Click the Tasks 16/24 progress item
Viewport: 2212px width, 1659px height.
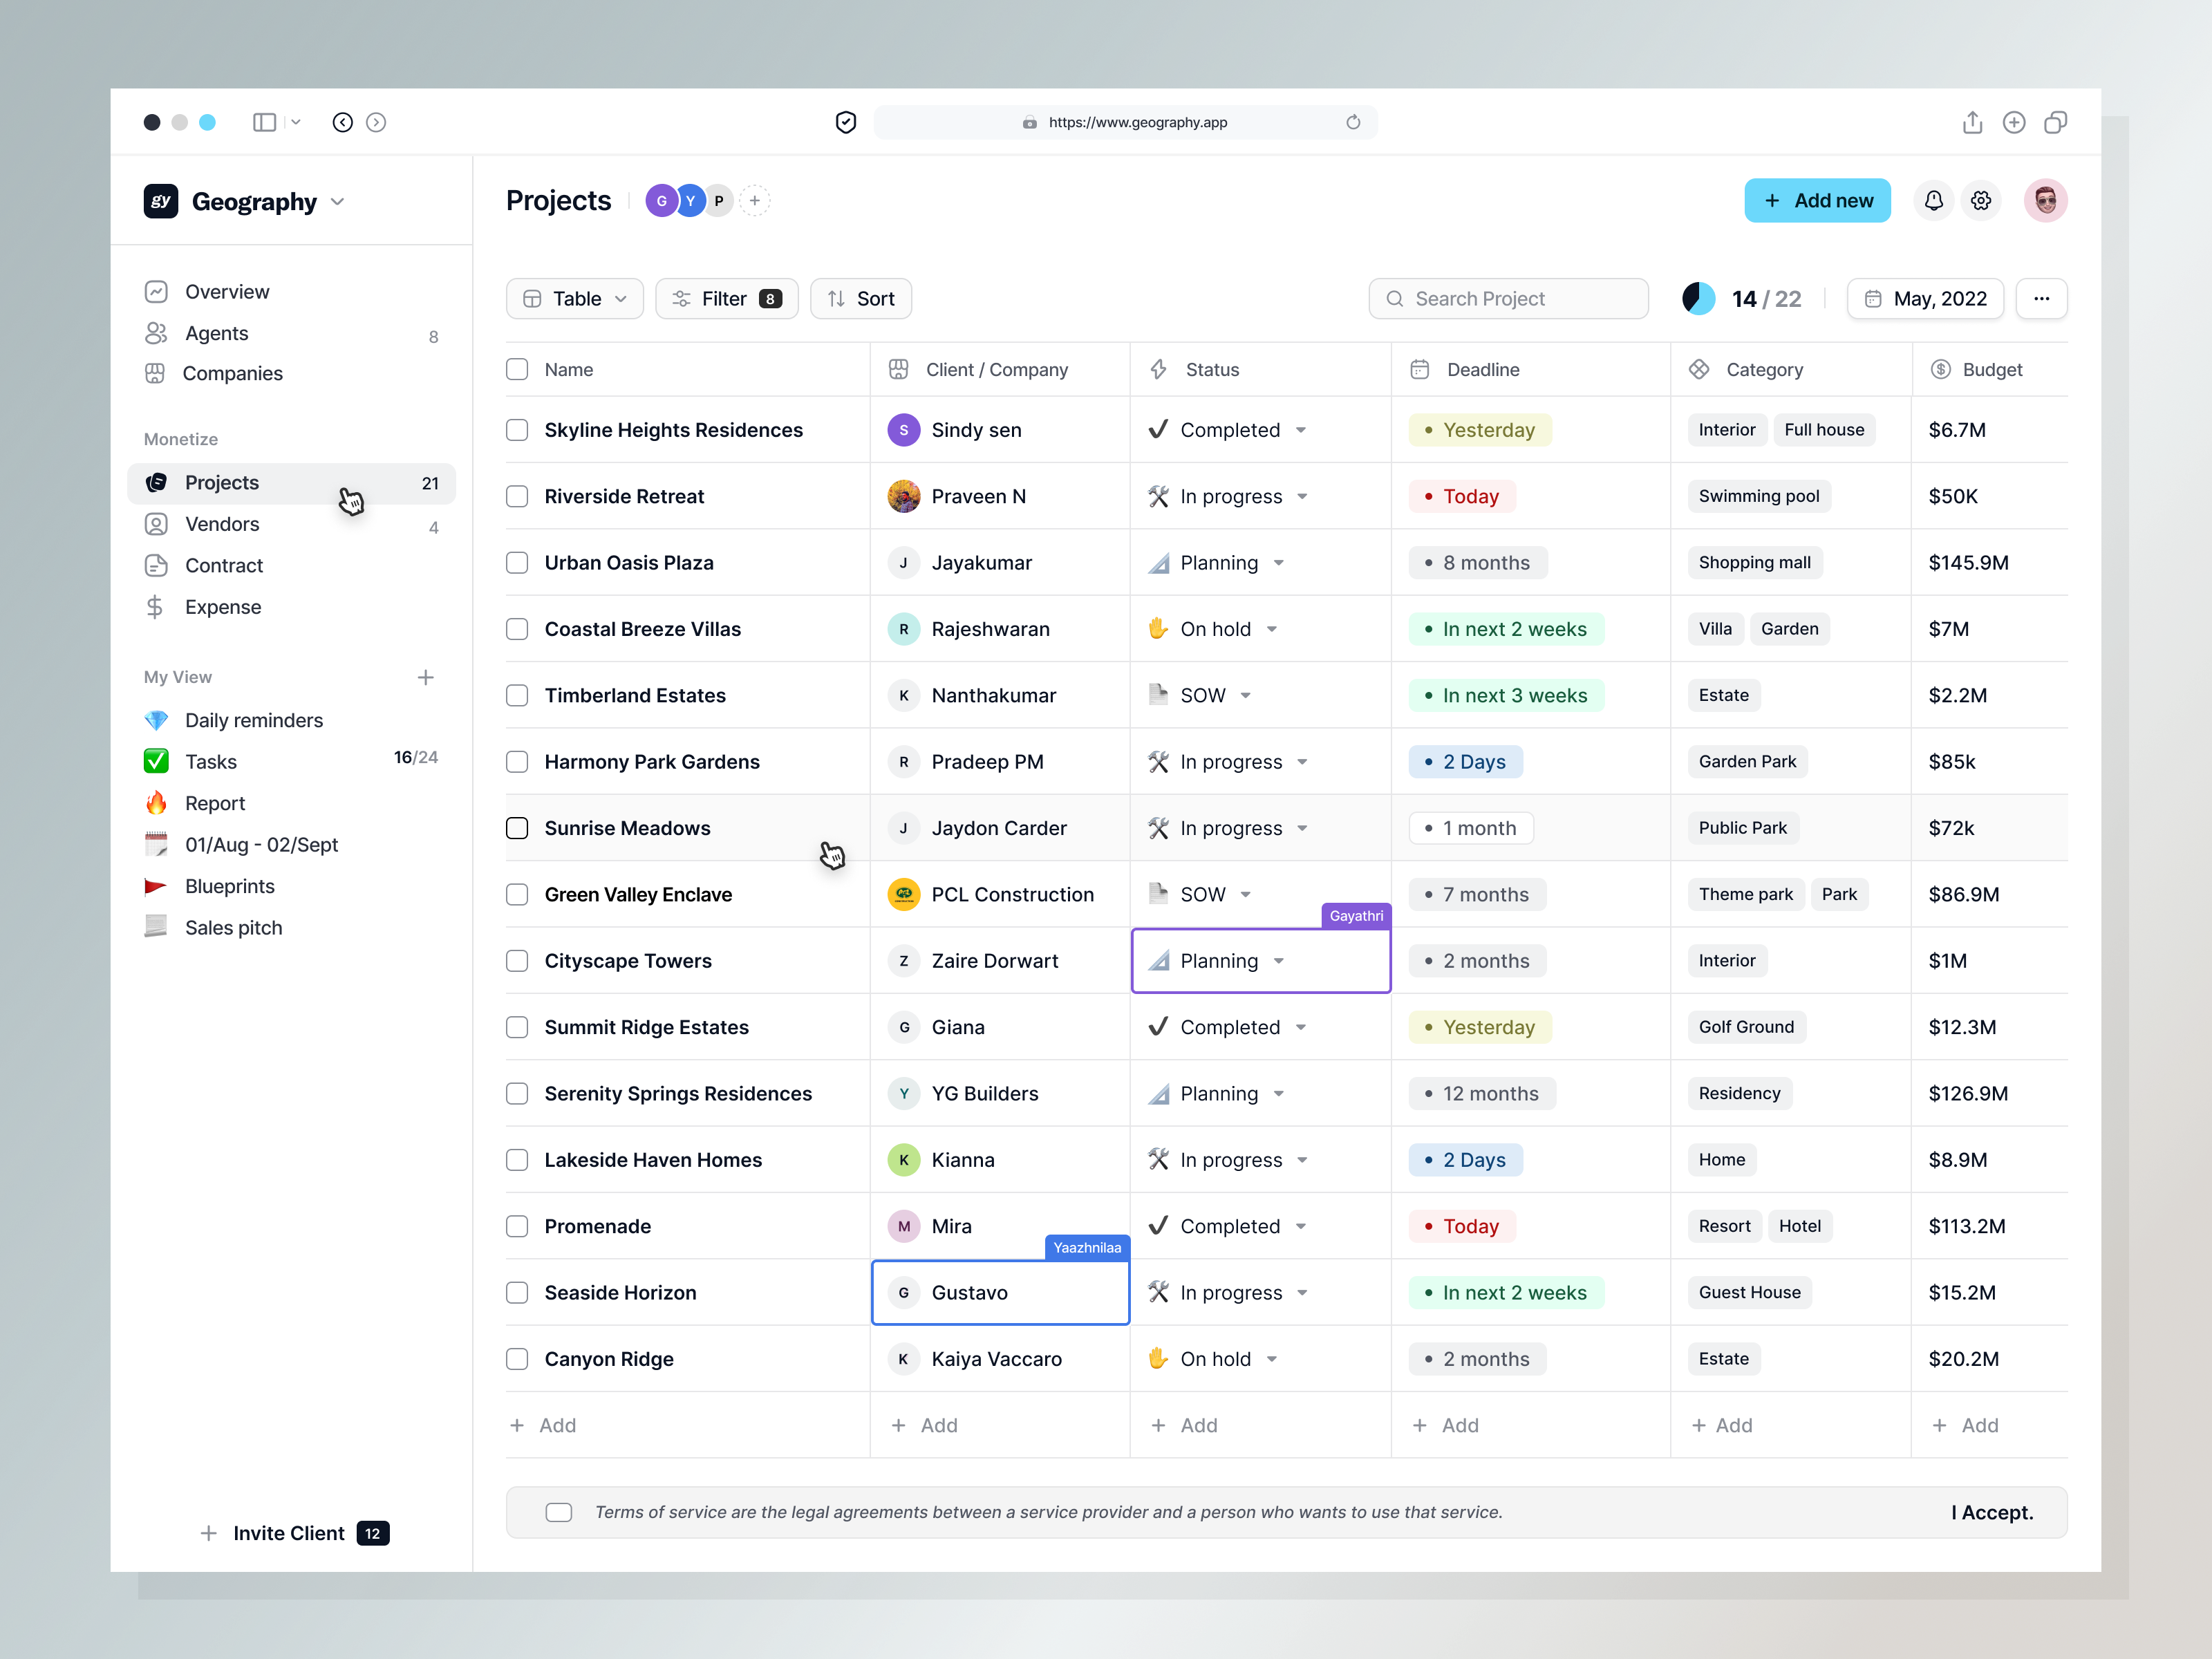point(214,761)
